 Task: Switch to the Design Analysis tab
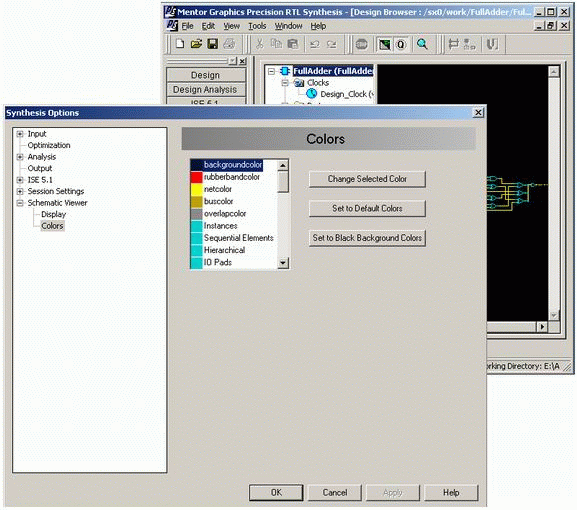pos(206,89)
